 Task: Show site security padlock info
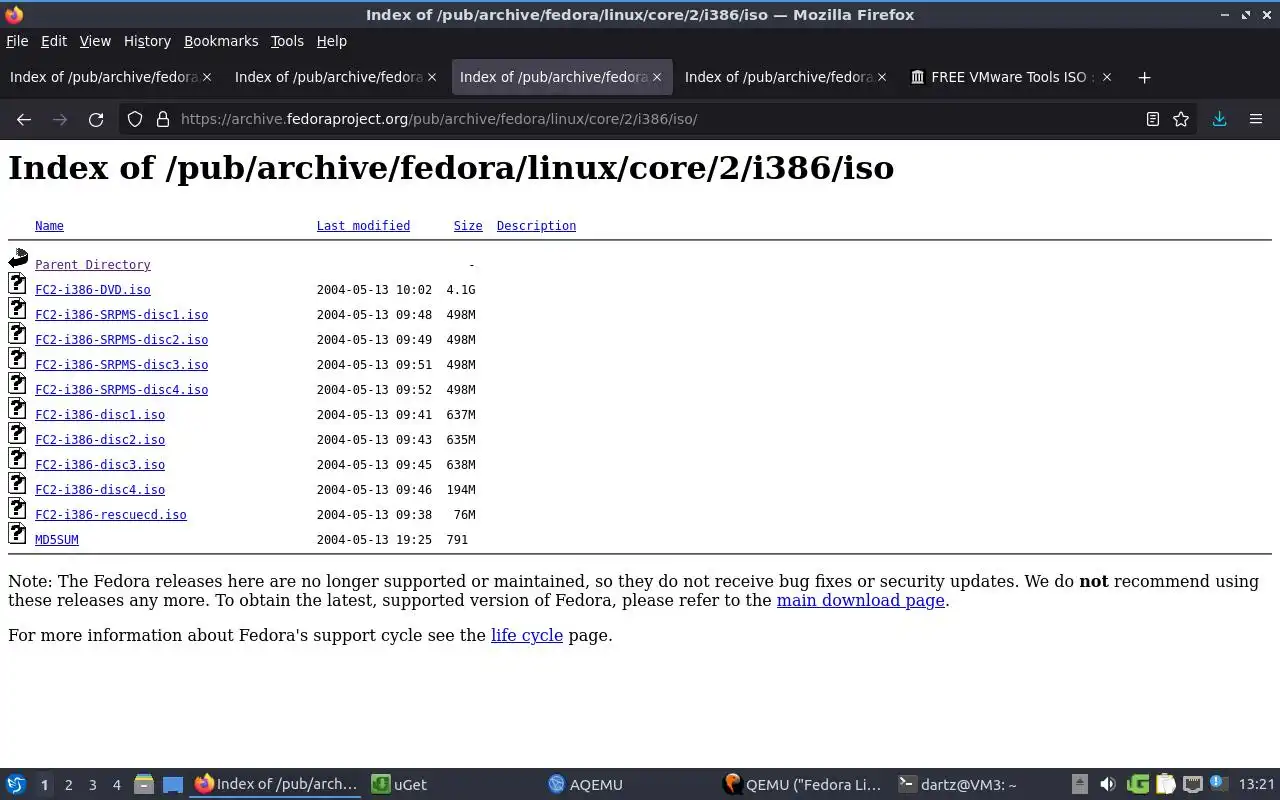click(163, 119)
